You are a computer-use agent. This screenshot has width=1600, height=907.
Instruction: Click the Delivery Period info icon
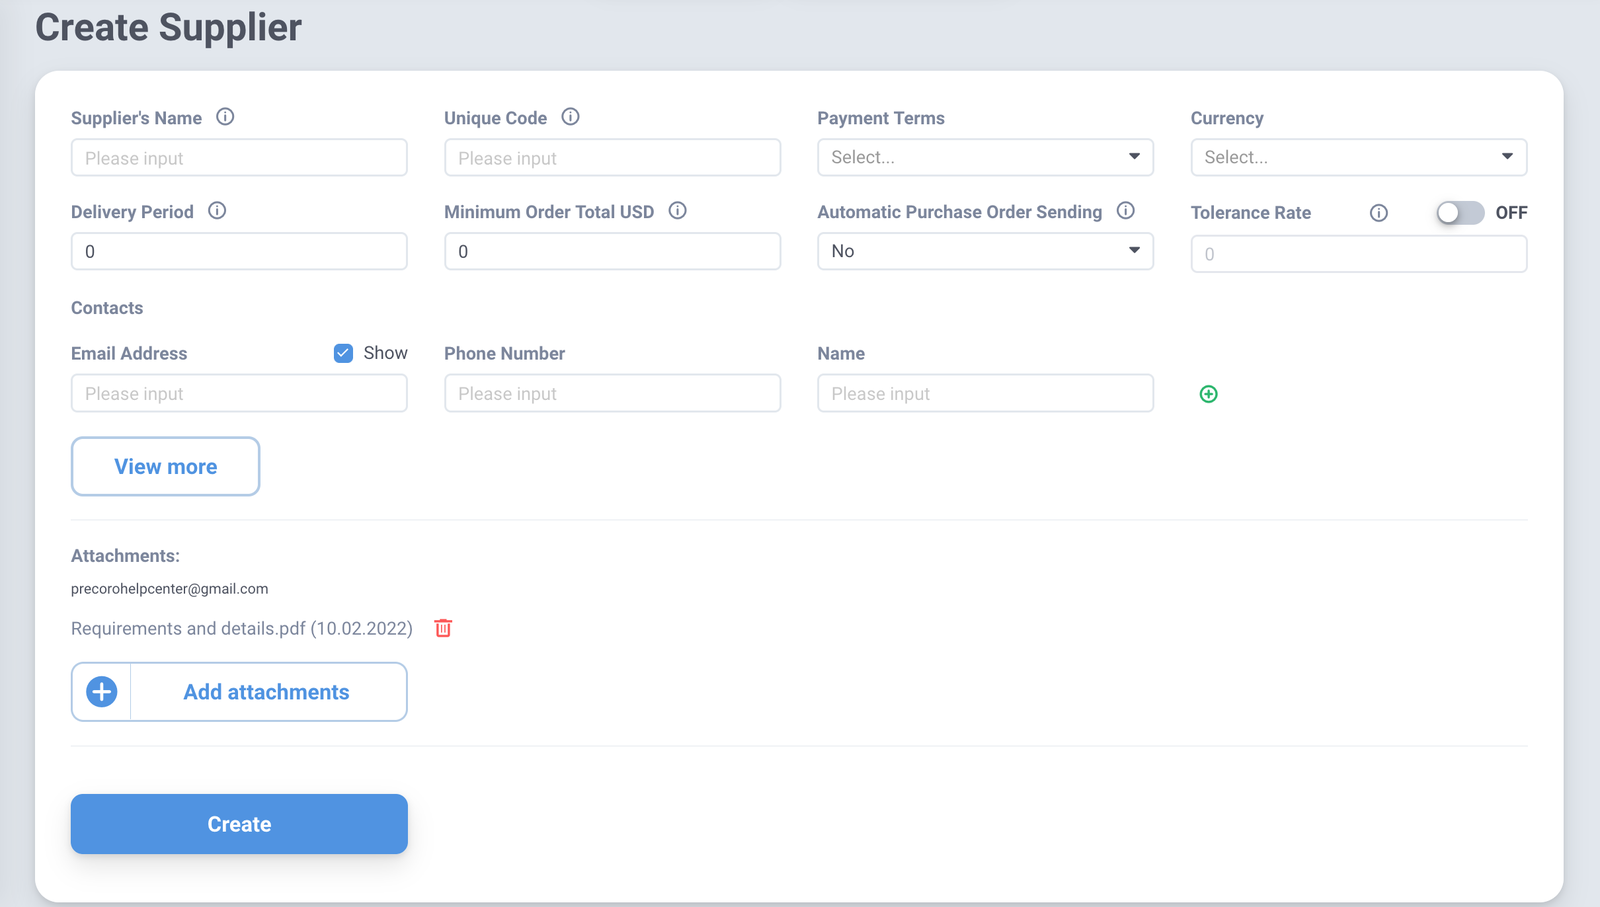click(217, 211)
